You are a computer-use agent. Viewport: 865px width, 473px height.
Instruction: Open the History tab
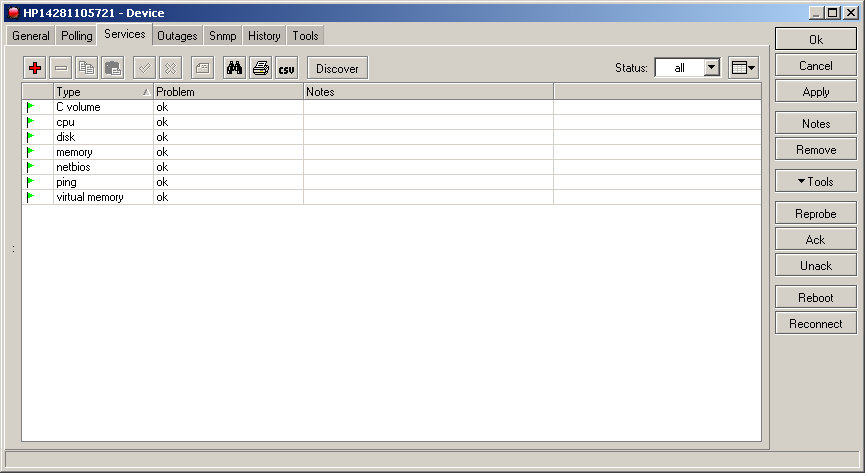(264, 36)
